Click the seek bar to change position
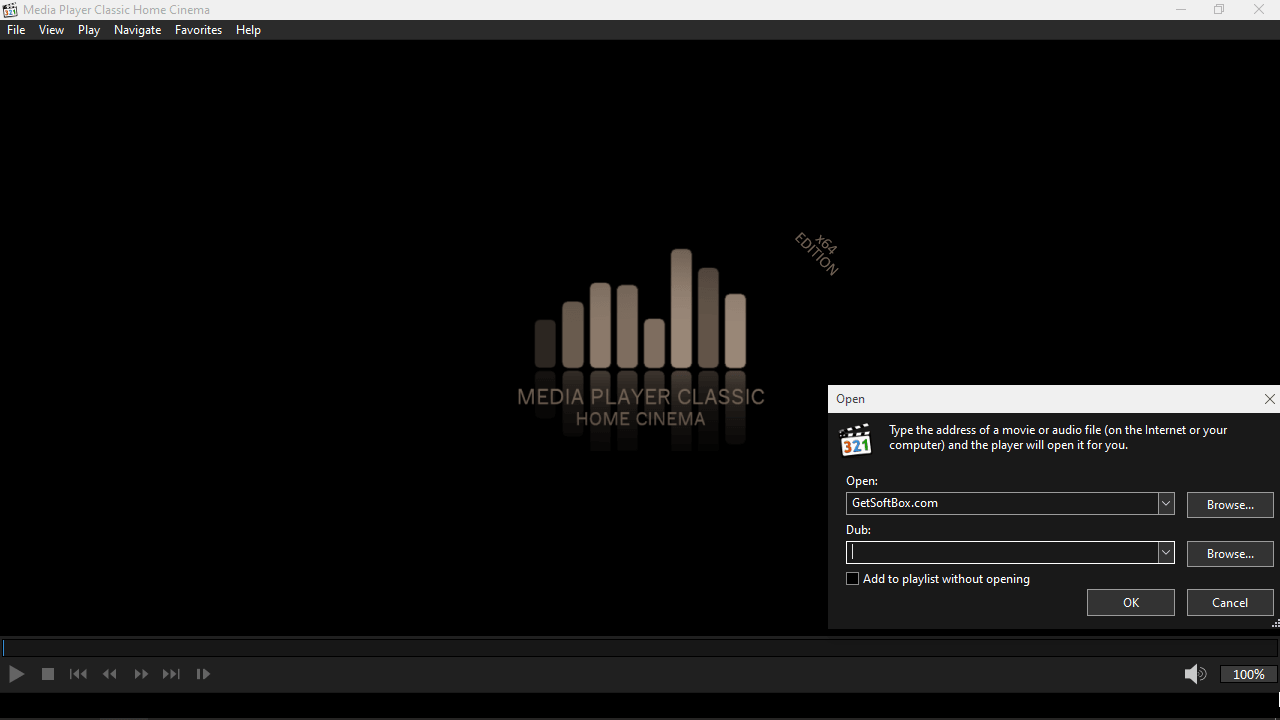The width and height of the screenshot is (1280, 720). coord(640,648)
